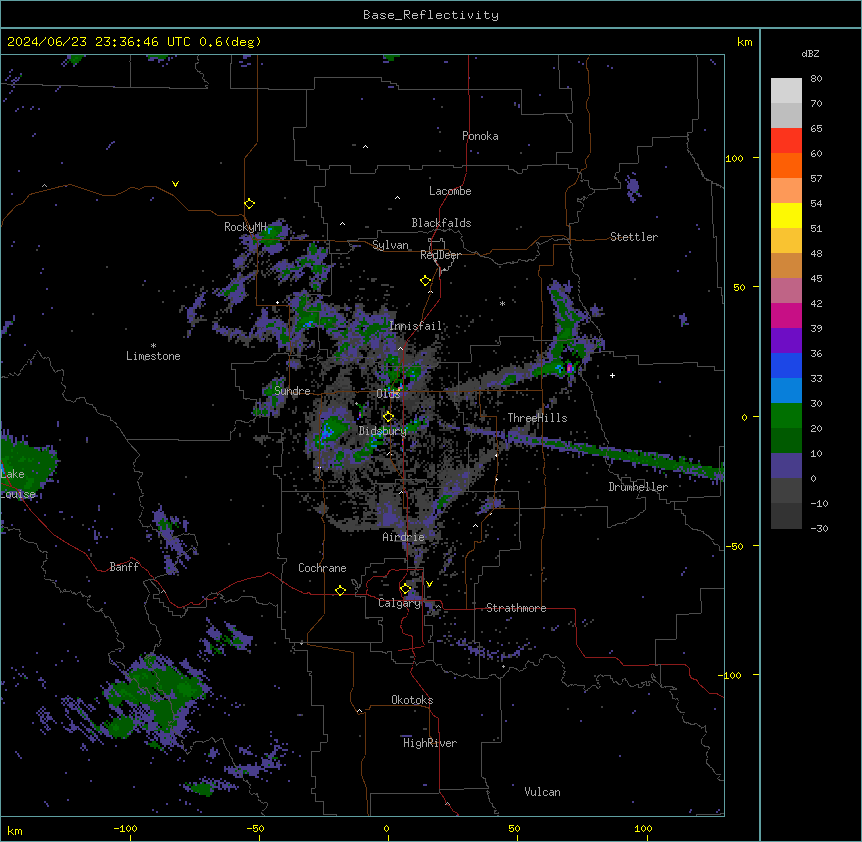Select the purple 36-39 dBZ legend swatch
This screenshot has height=842, width=862.
click(x=786, y=341)
